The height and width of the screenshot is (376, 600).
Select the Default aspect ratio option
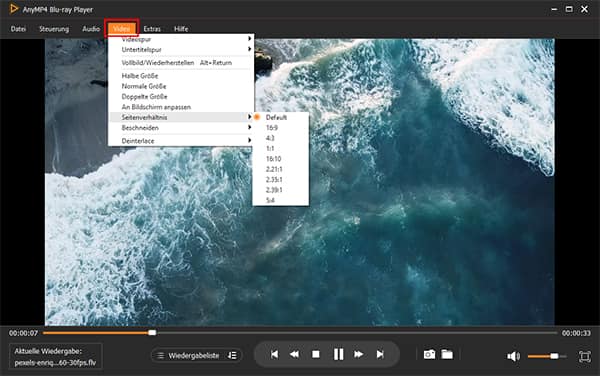click(x=281, y=117)
